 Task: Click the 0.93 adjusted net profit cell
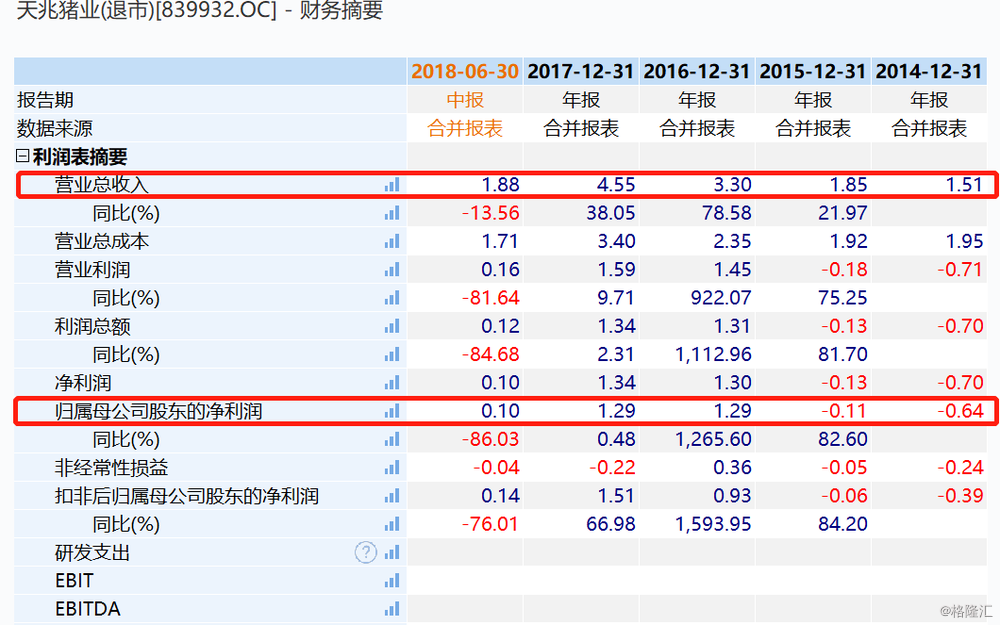(732, 496)
